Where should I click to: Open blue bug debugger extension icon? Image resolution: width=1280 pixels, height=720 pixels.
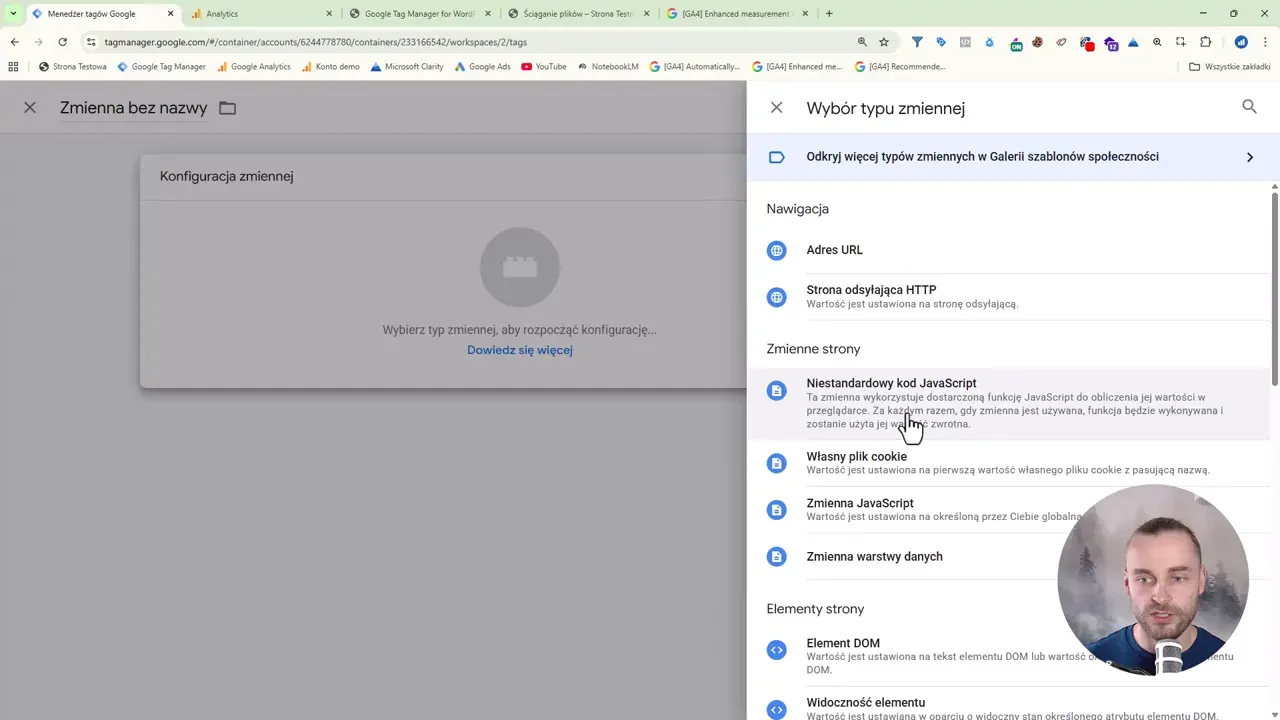pyautogui.click(x=990, y=42)
